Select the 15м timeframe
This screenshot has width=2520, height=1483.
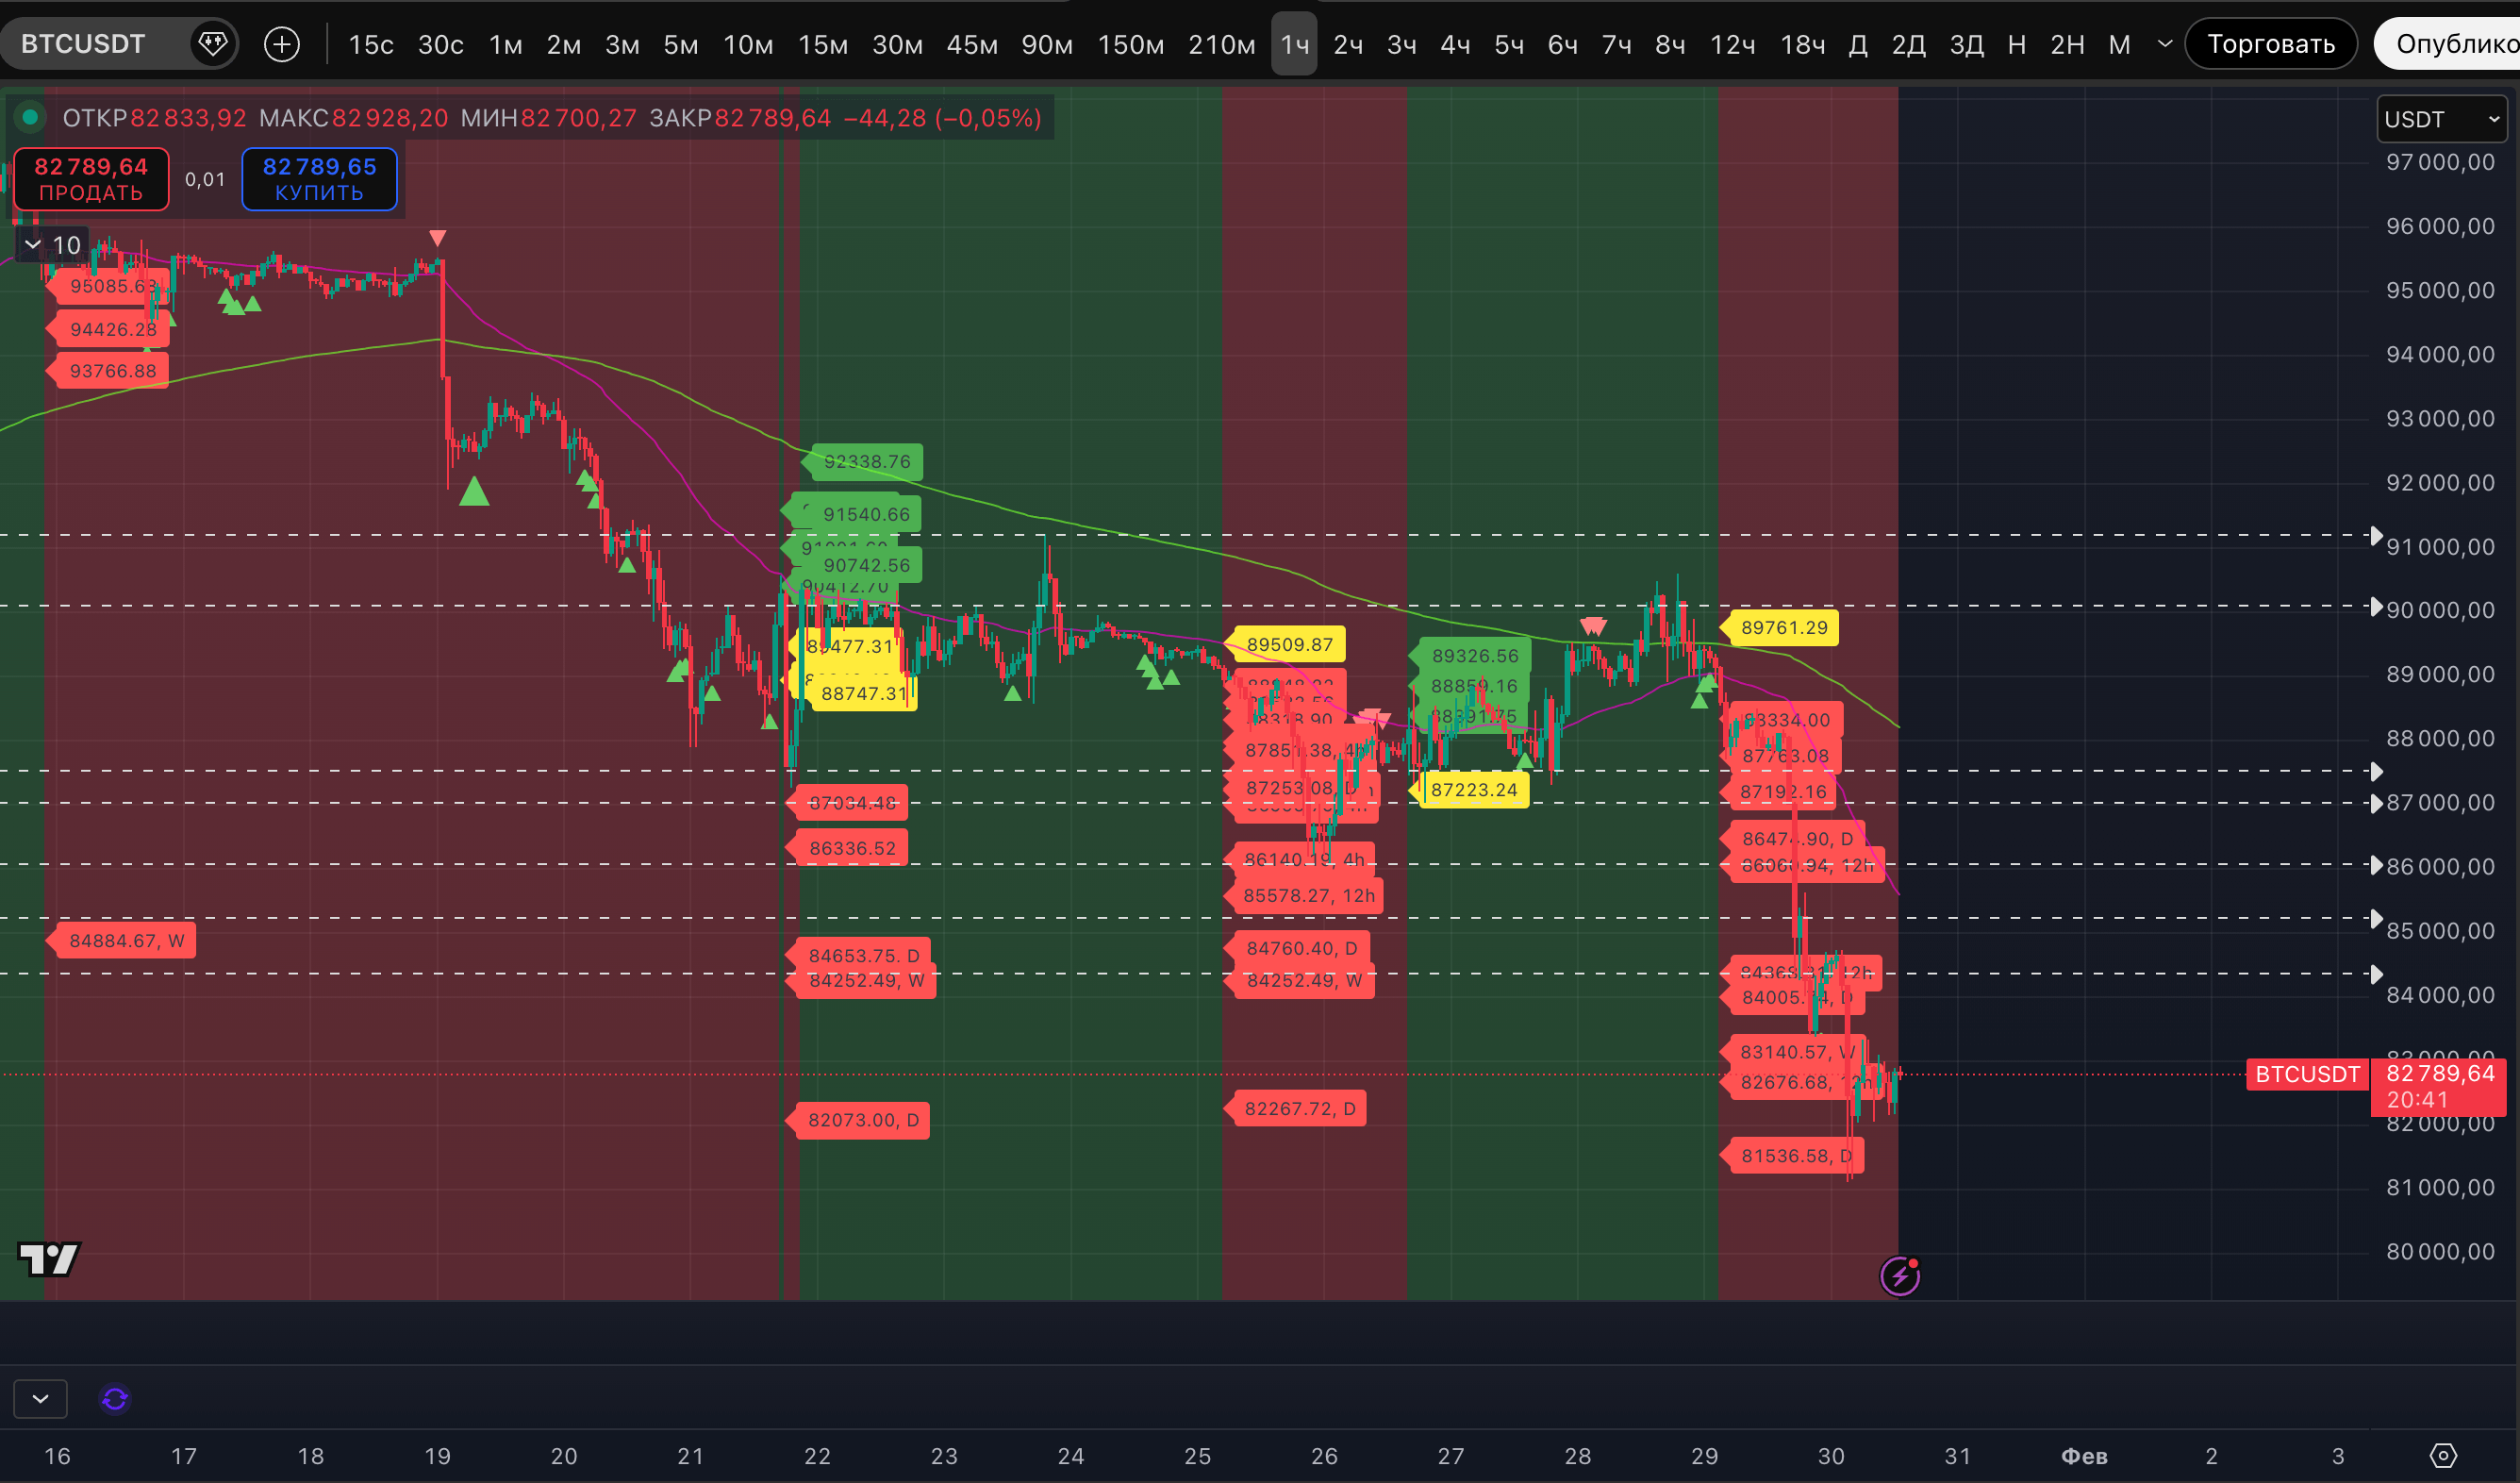point(822,44)
